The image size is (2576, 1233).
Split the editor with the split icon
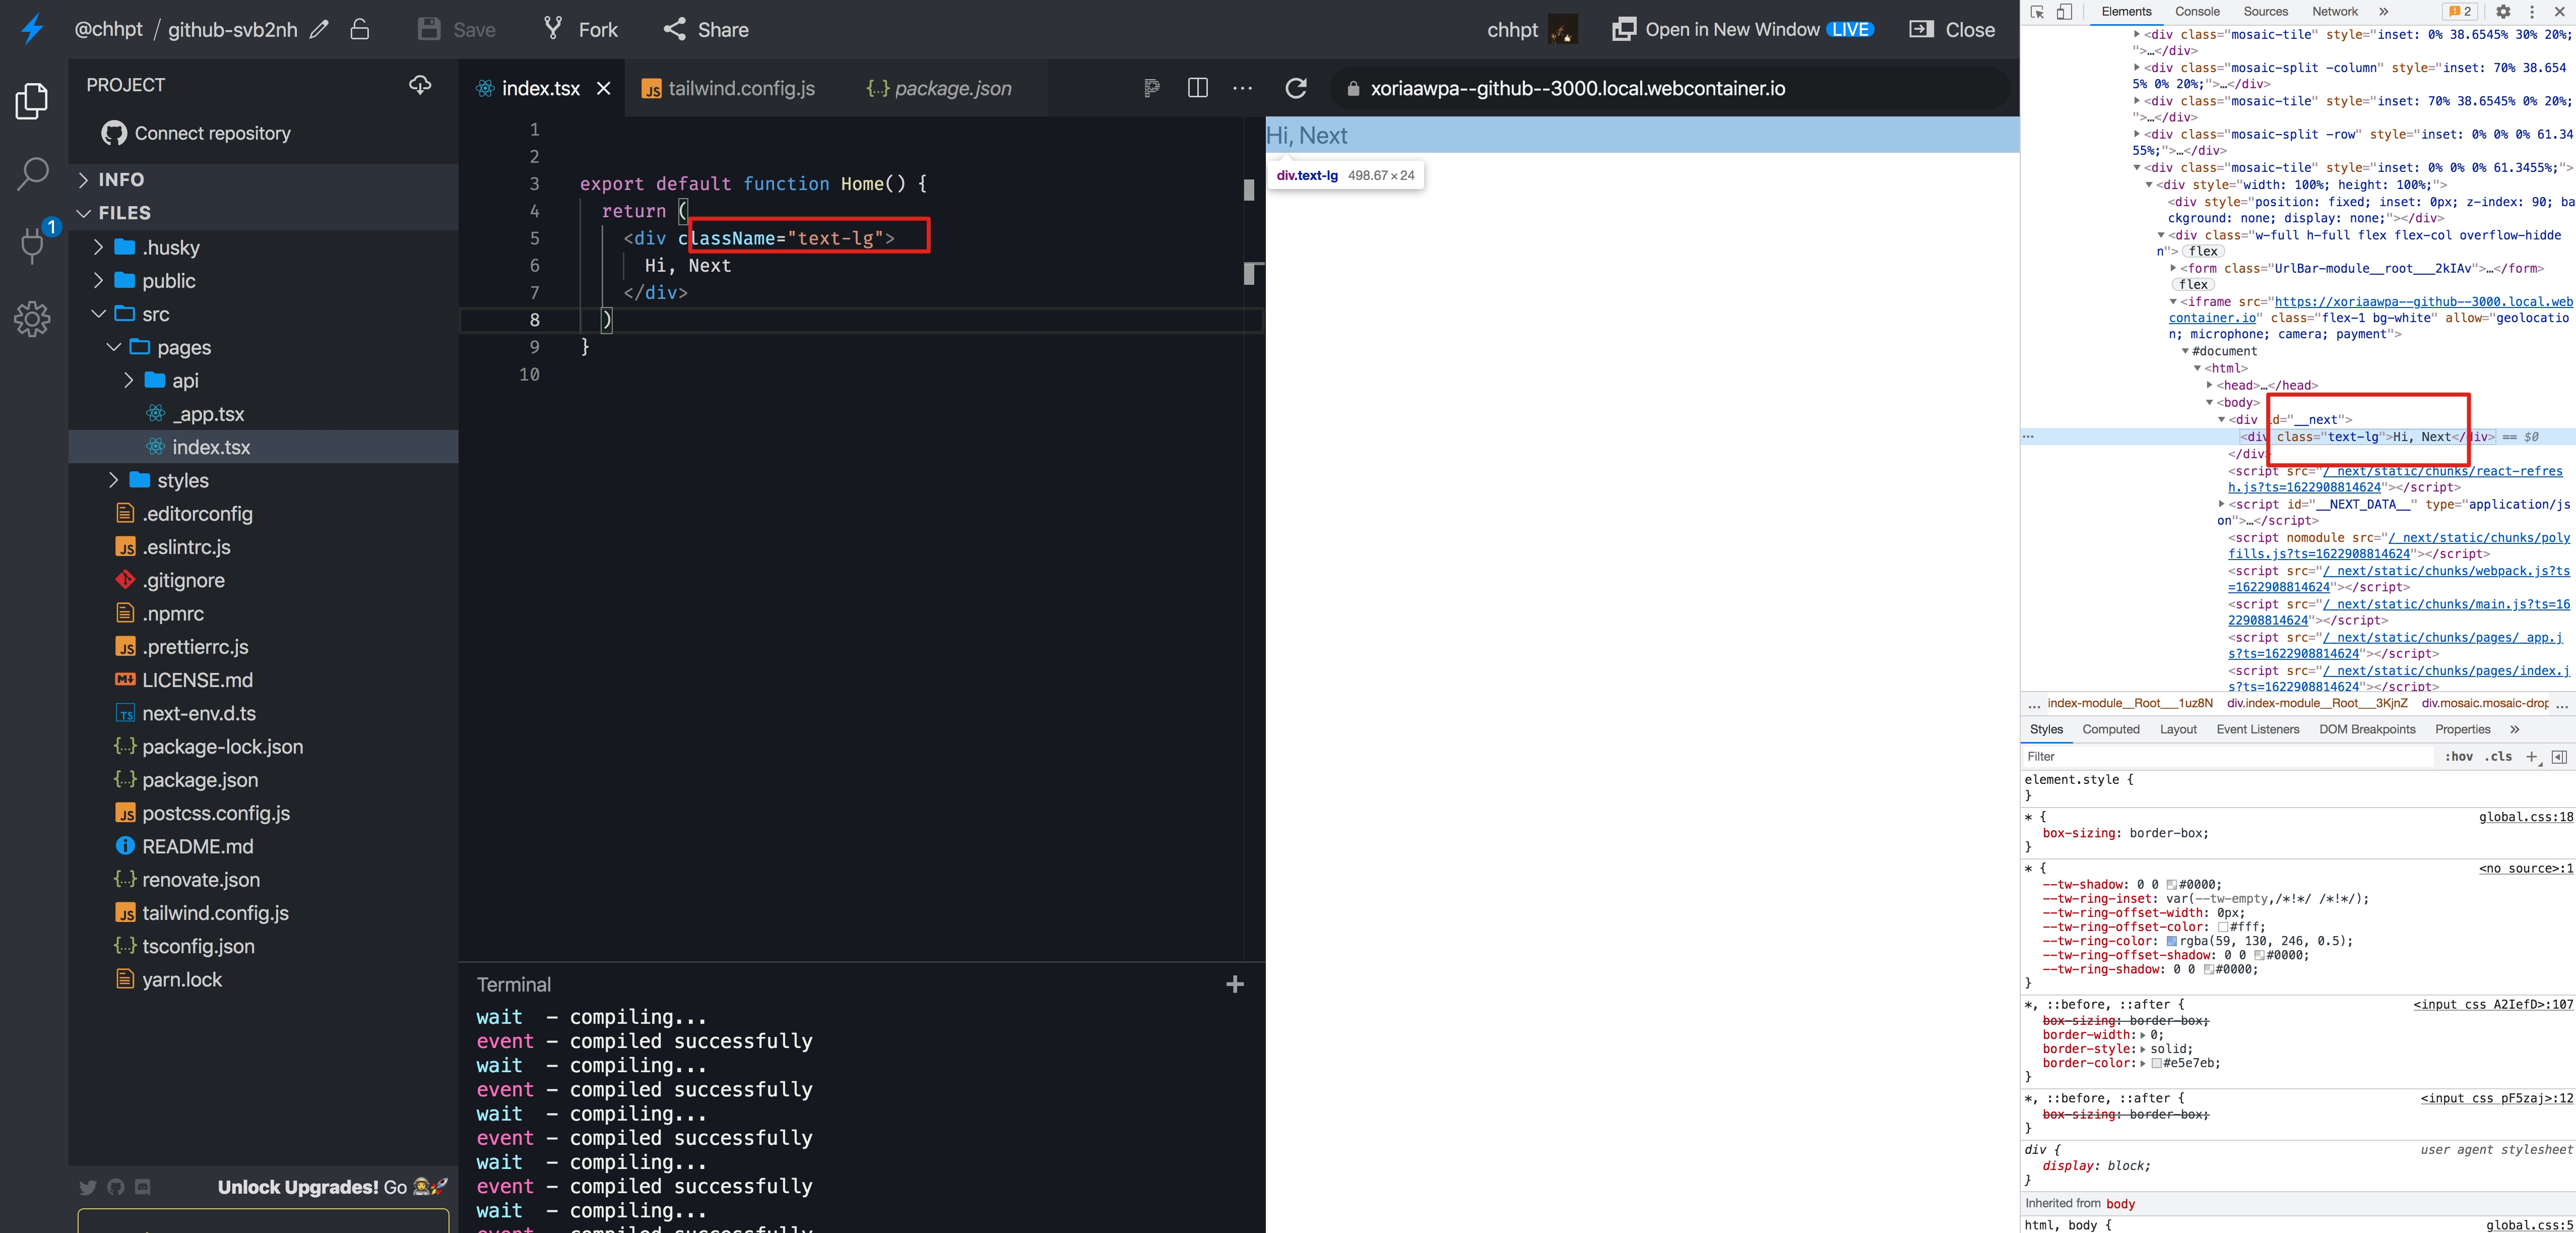tap(1197, 88)
